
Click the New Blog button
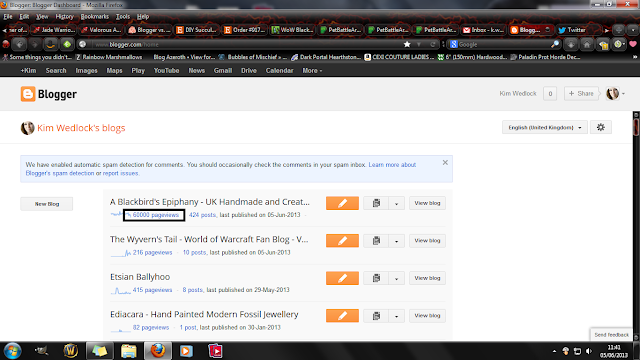coord(47,204)
